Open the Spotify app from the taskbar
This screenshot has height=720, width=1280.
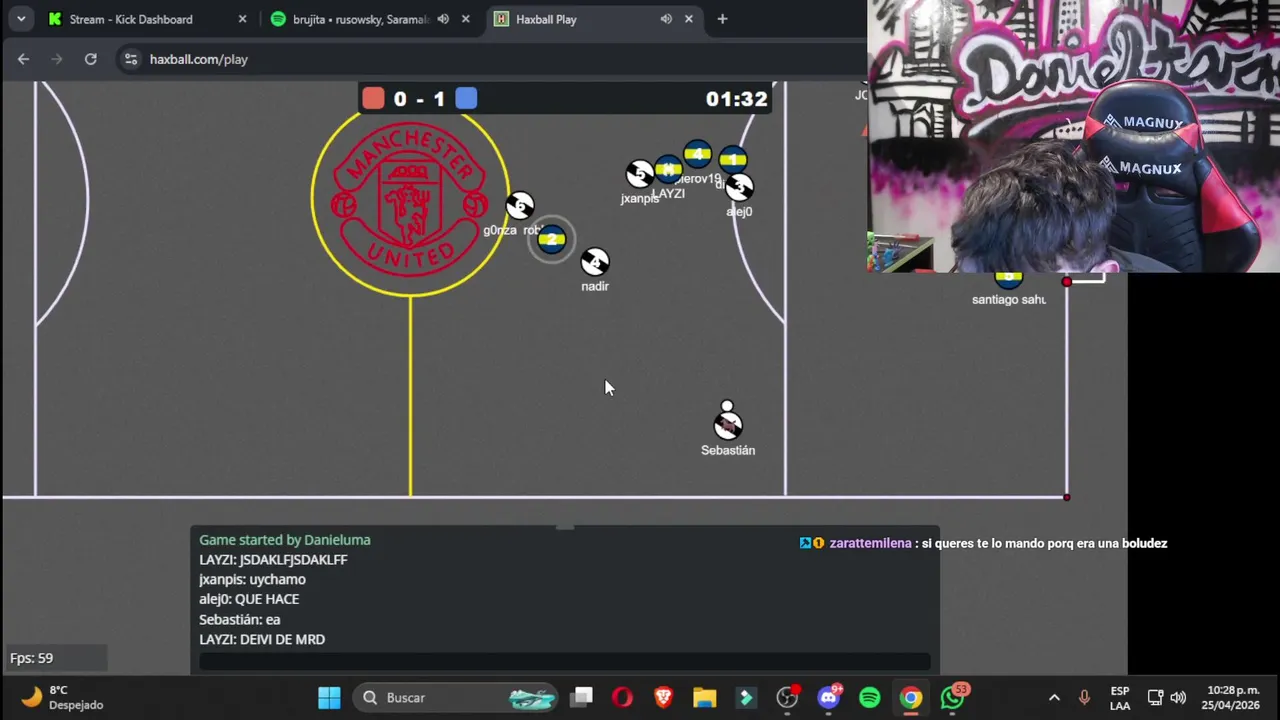point(870,698)
